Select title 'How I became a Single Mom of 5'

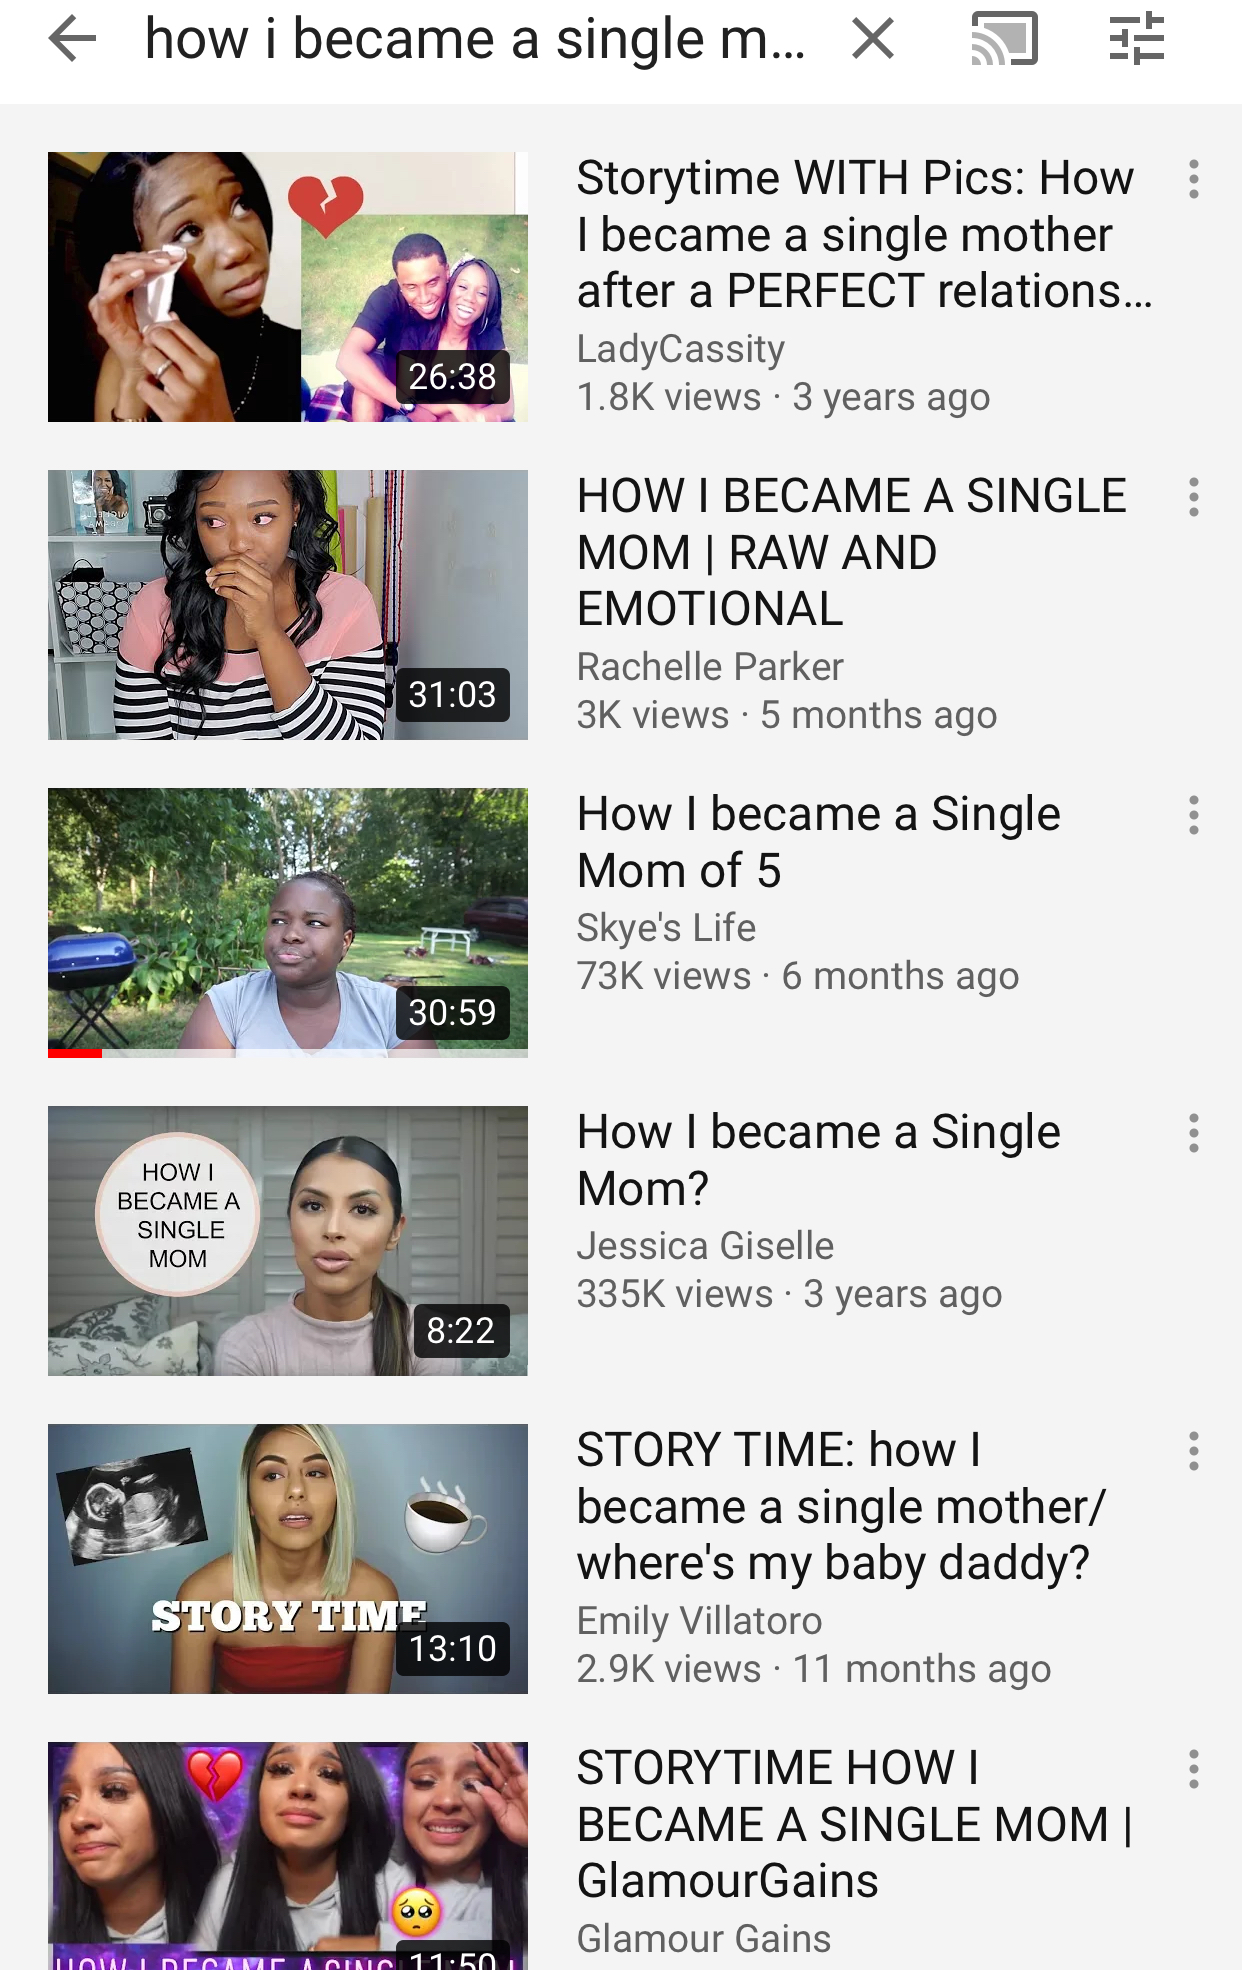coord(819,842)
